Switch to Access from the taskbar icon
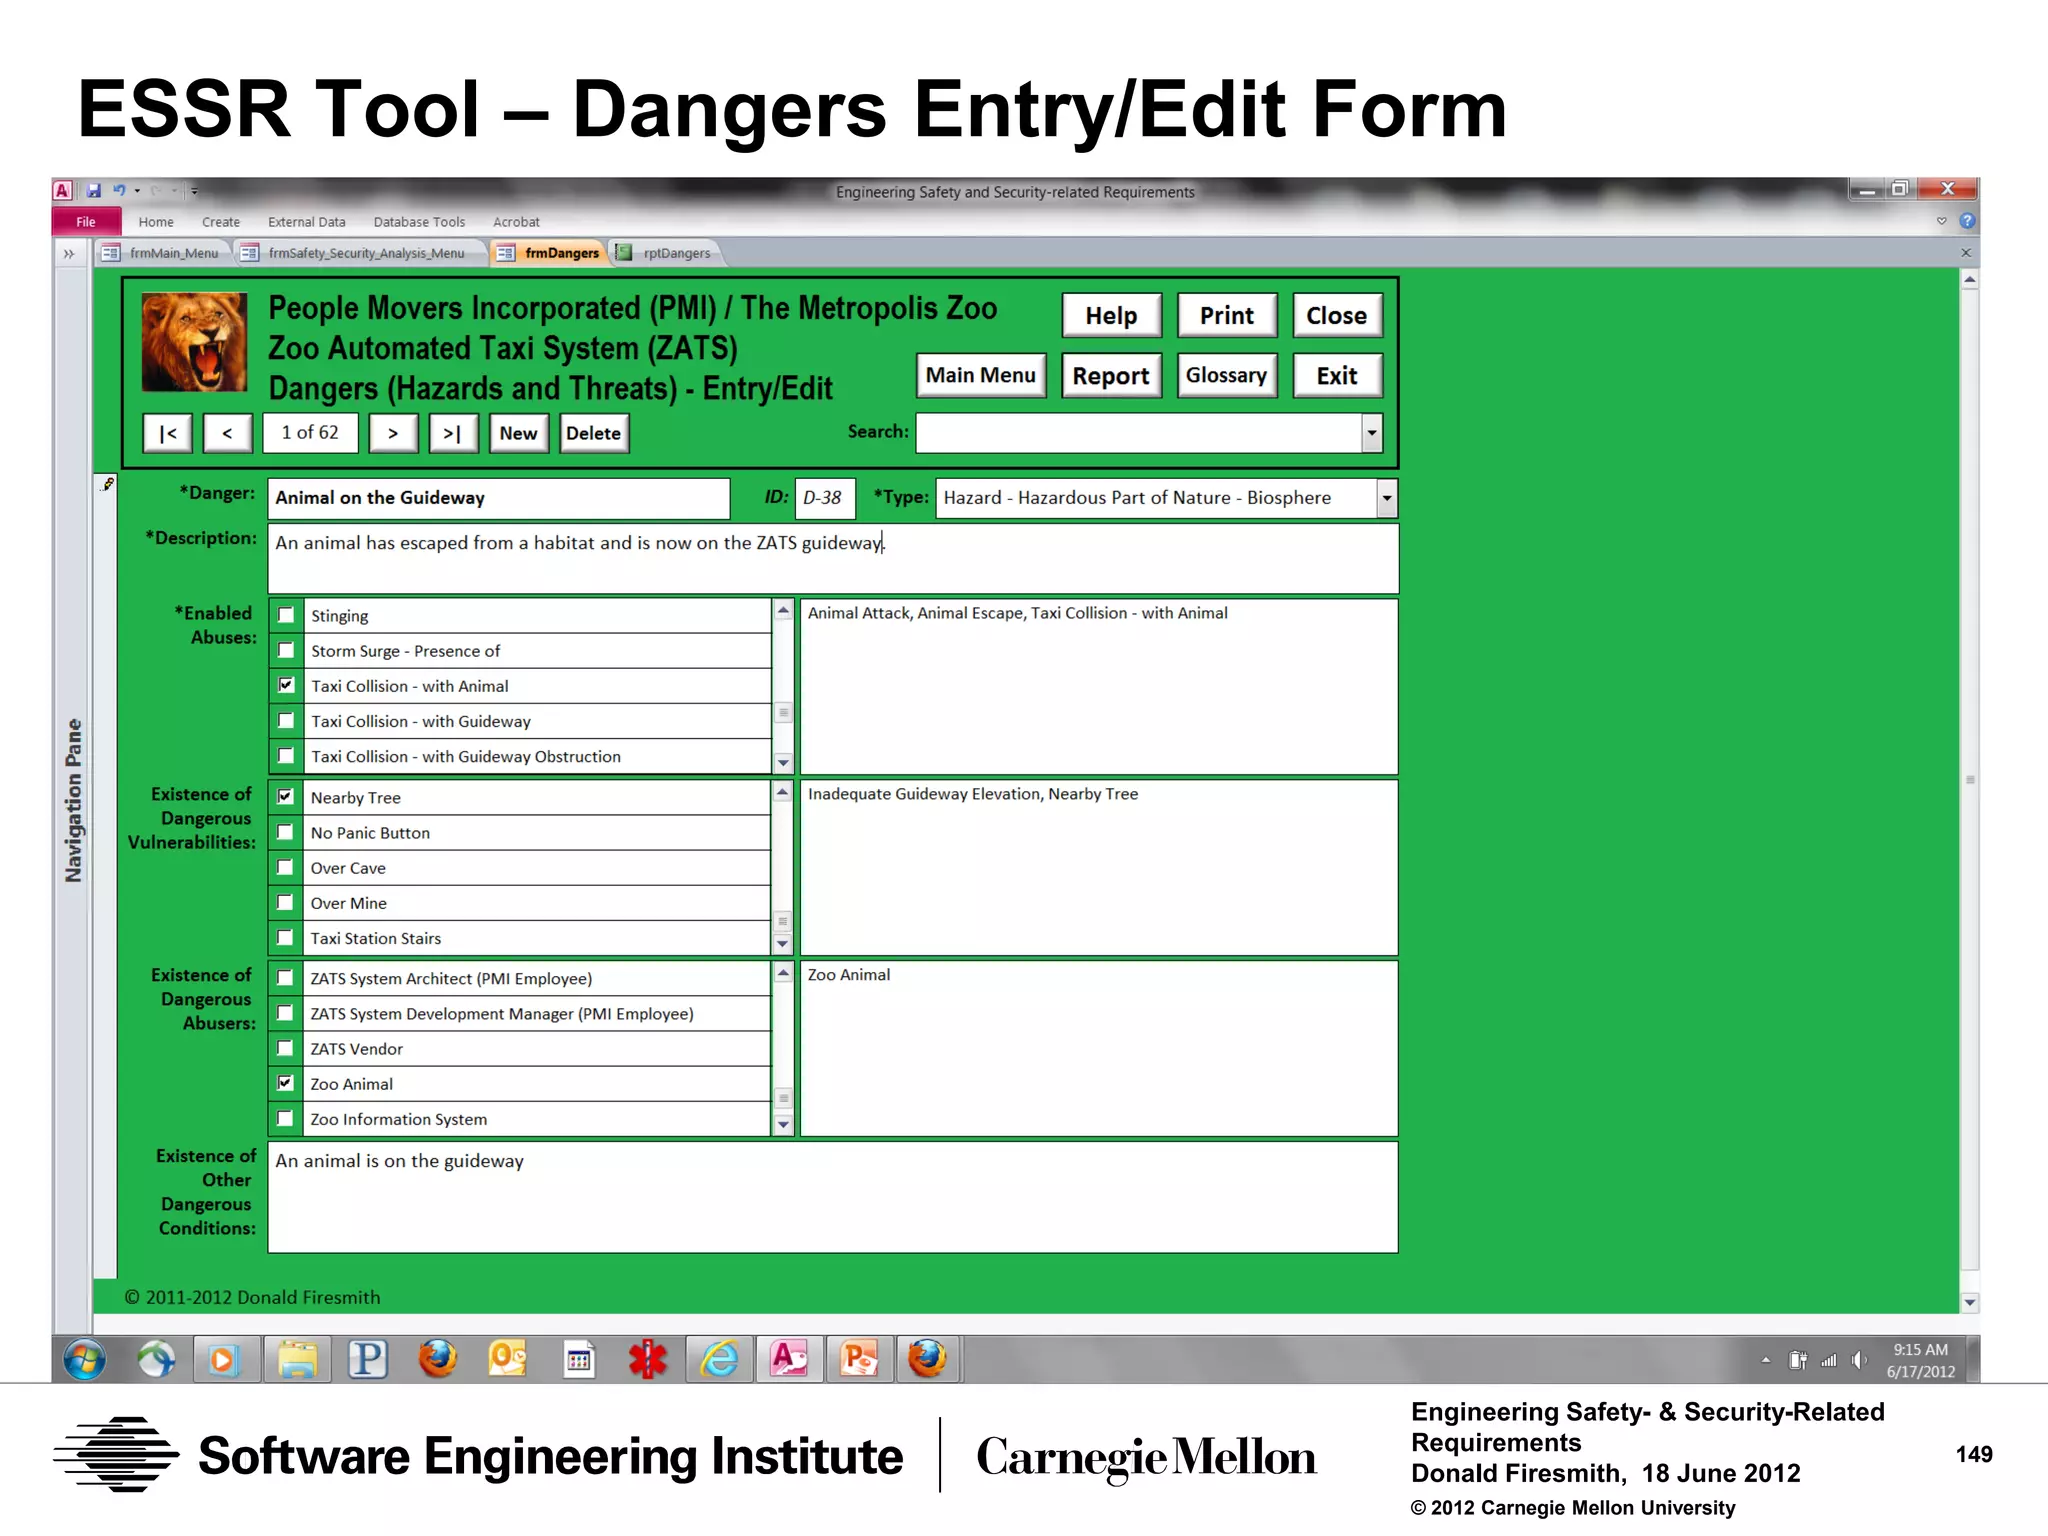 789,1359
